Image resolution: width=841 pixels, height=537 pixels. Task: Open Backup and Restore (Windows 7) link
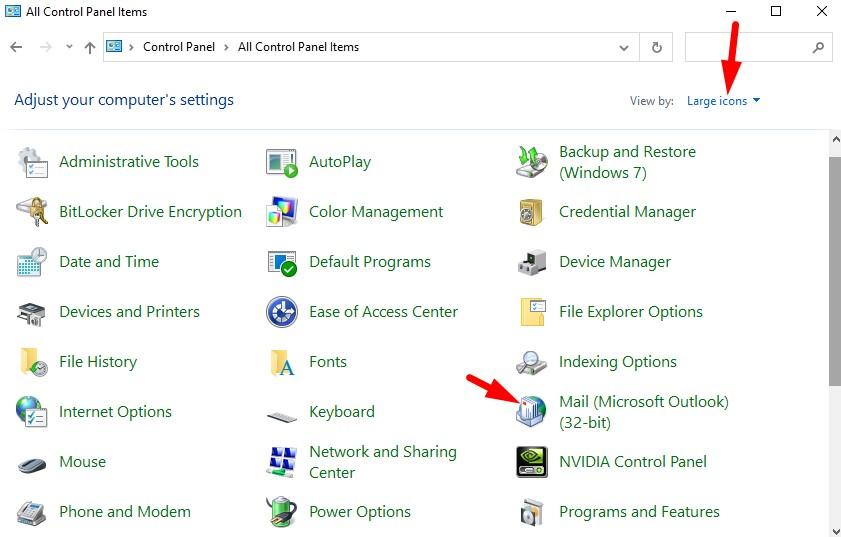coord(627,162)
